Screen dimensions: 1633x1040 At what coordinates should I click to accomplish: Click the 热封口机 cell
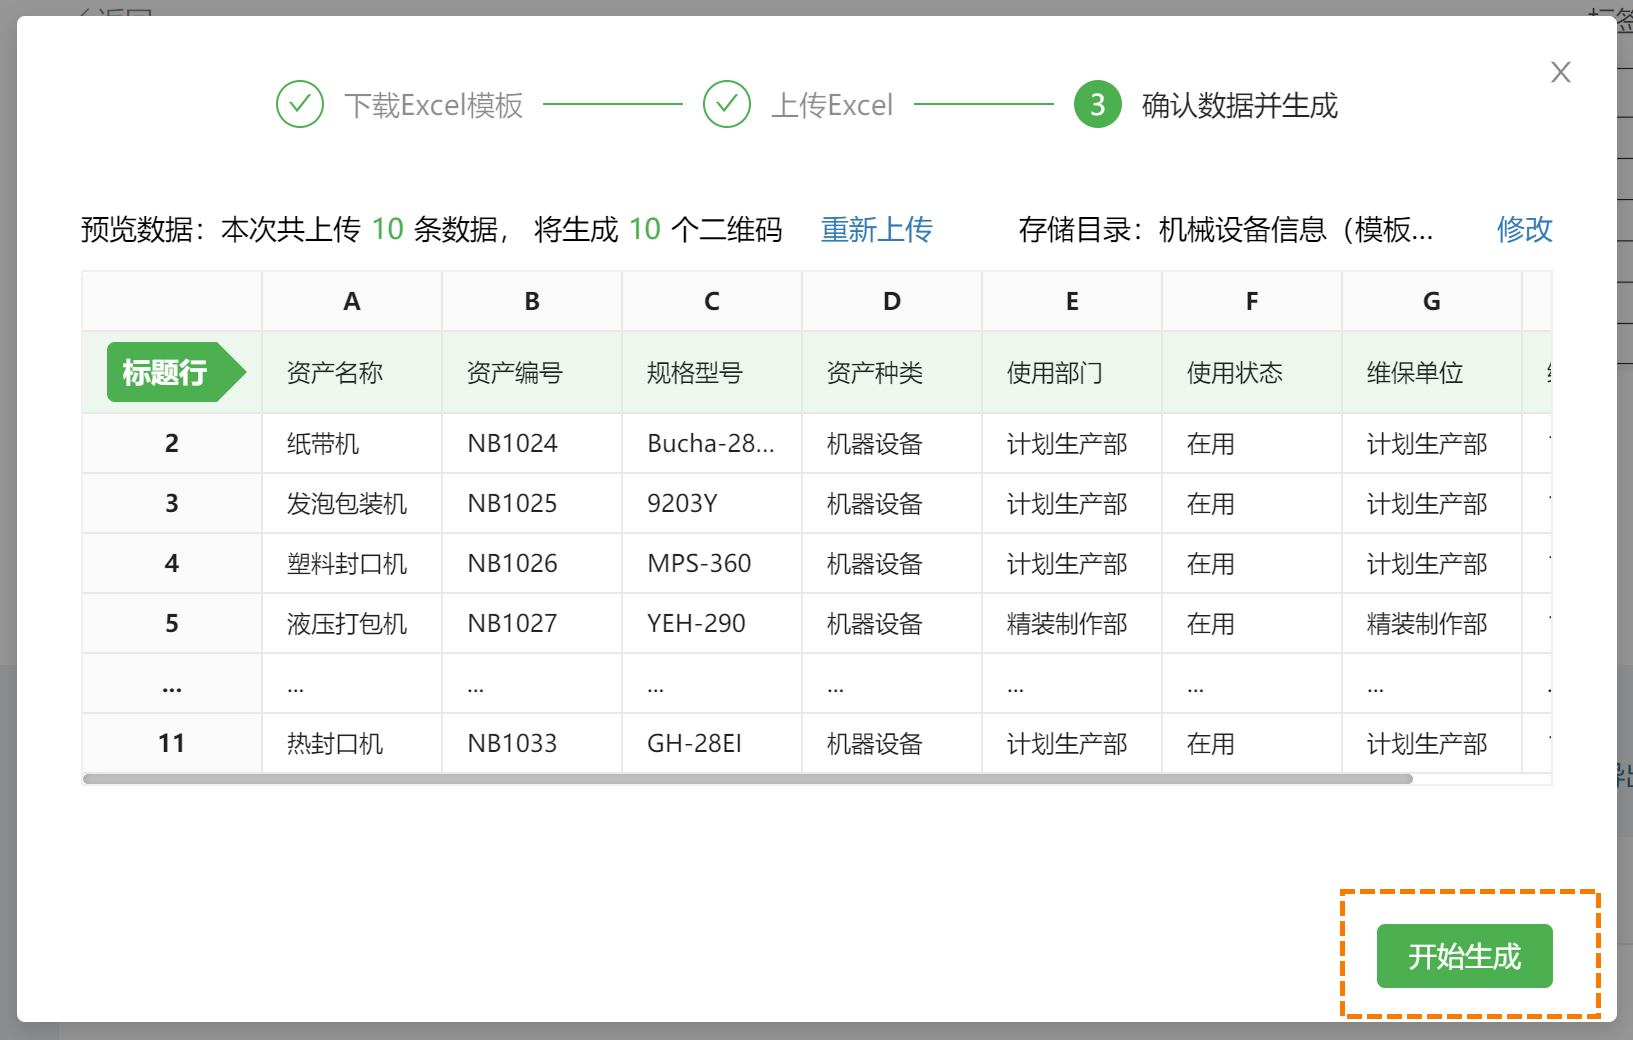coord(352,743)
